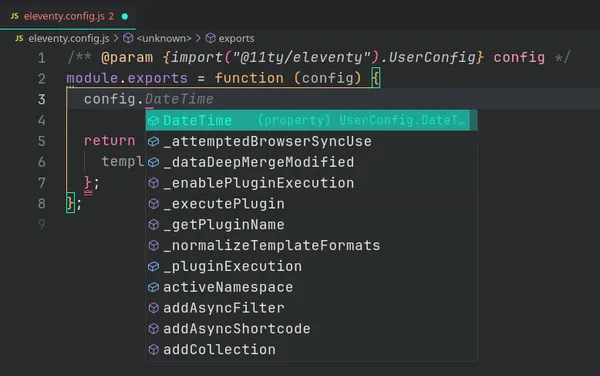Click the method cube icon beside _getPluginName

(153, 225)
